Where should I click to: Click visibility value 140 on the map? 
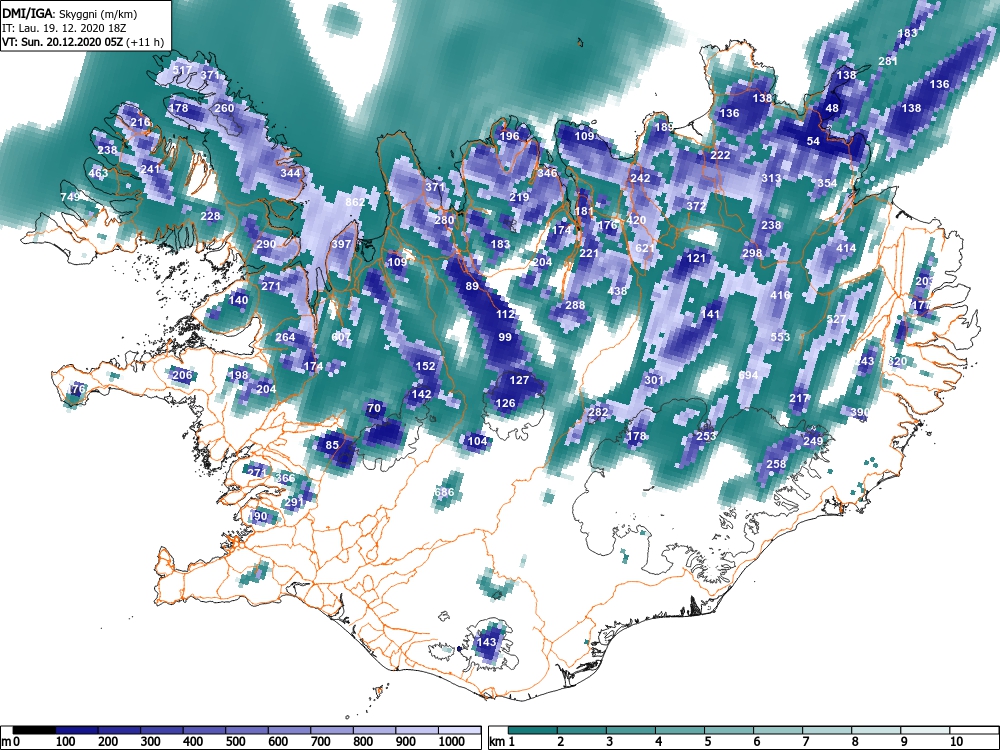tap(239, 300)
